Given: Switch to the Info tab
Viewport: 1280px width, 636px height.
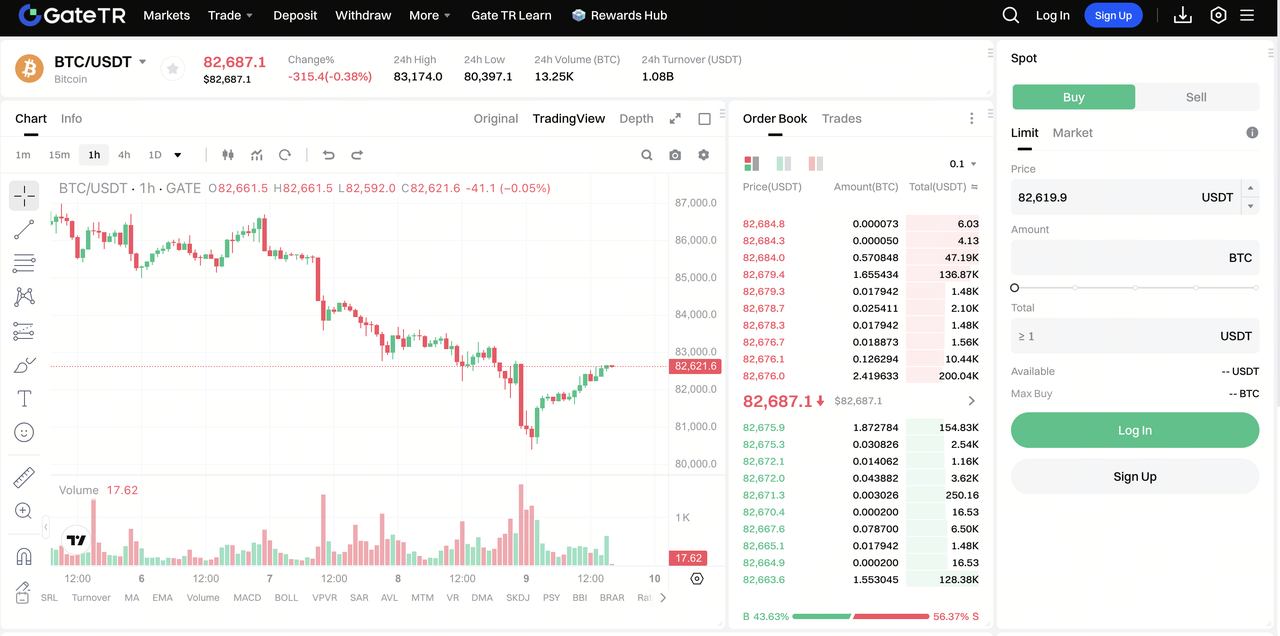Looking at the screenshot, I should (71, 118).
